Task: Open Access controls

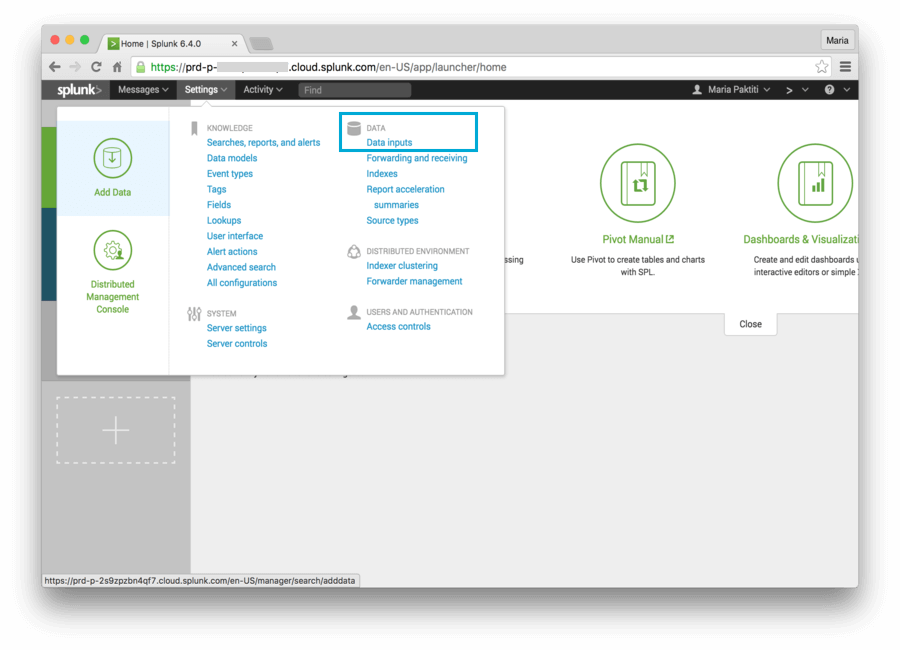Action: click(398, 327)
